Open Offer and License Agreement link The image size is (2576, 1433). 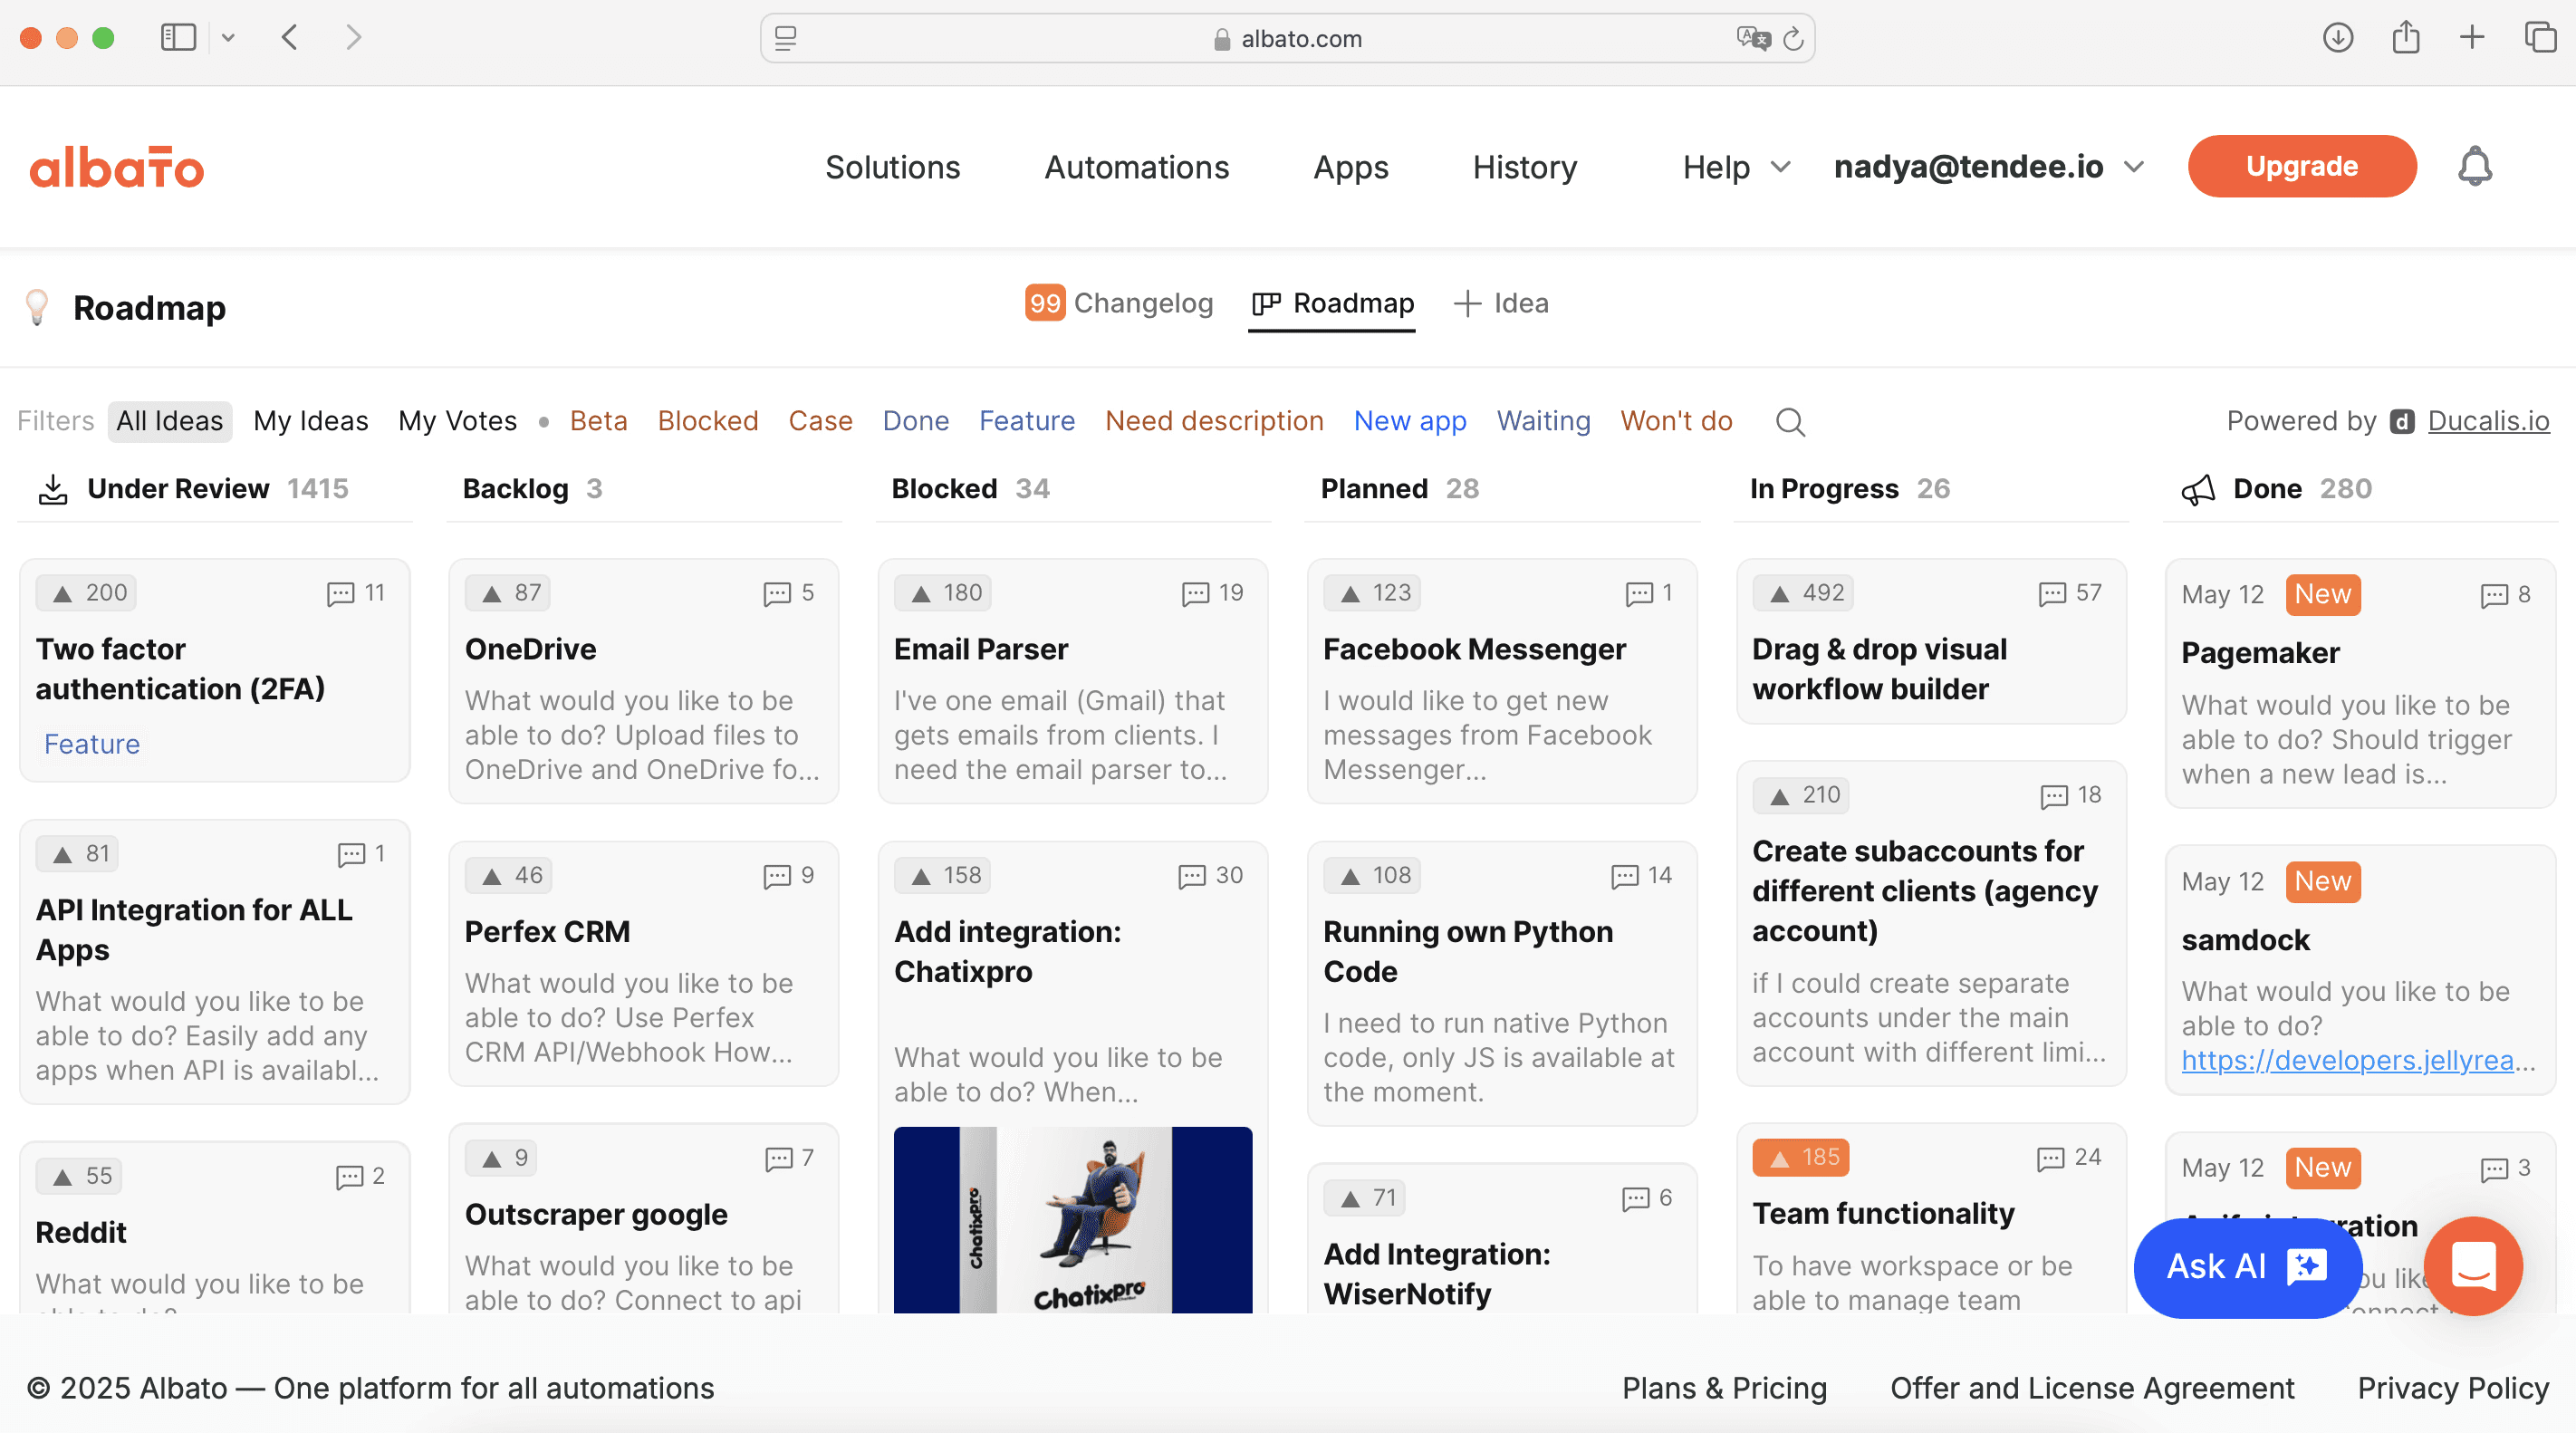click(2092, 1388)
